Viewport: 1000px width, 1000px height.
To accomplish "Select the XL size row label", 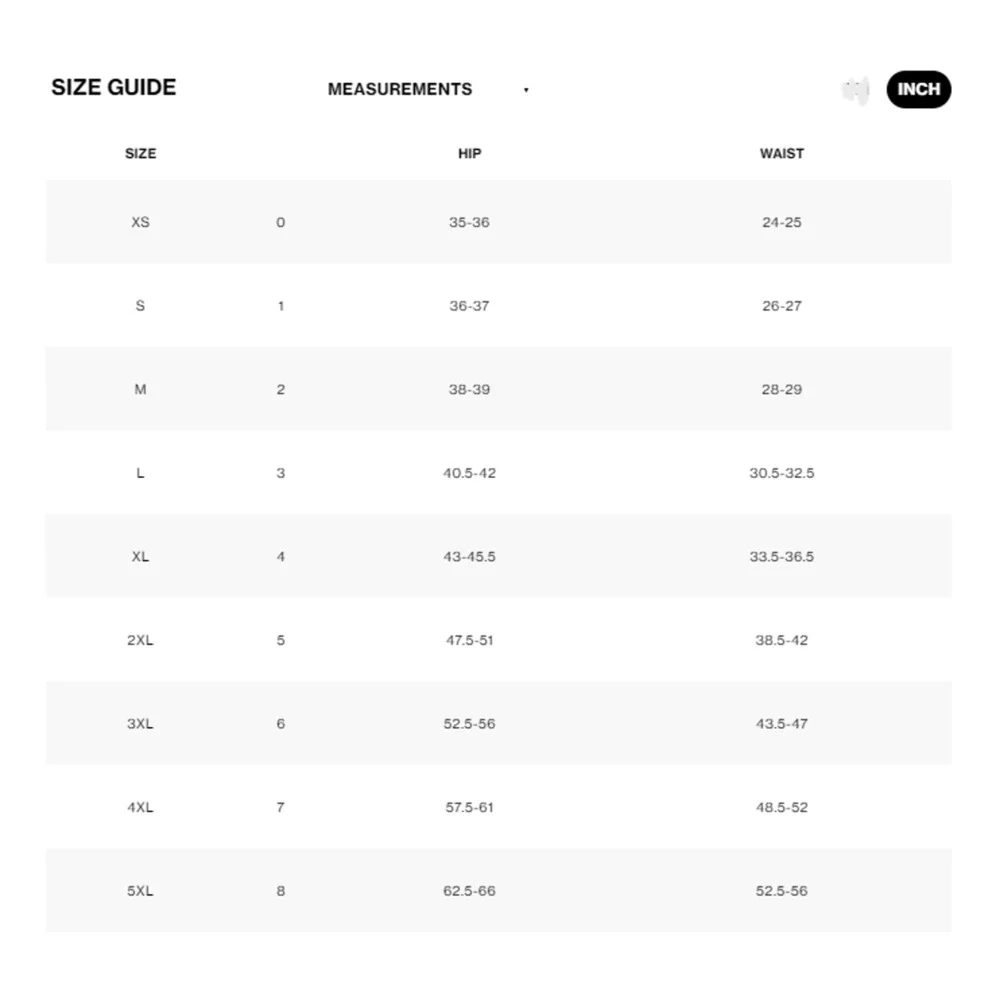I will click(x=140, y=556).
